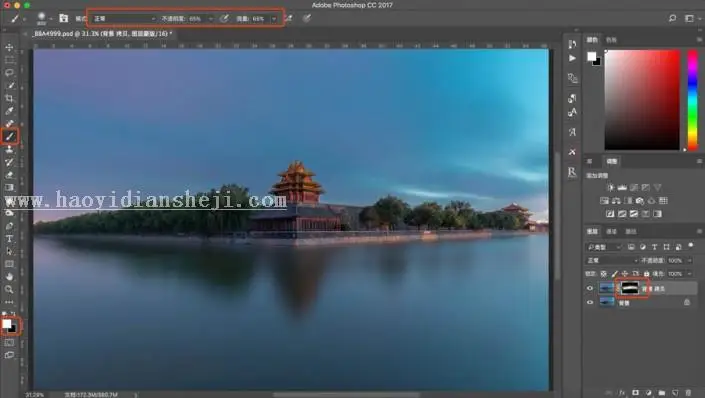Pick a hue on the rainbow slider
Viewport: 705px width, 398px height.
(x=693, y=100)
